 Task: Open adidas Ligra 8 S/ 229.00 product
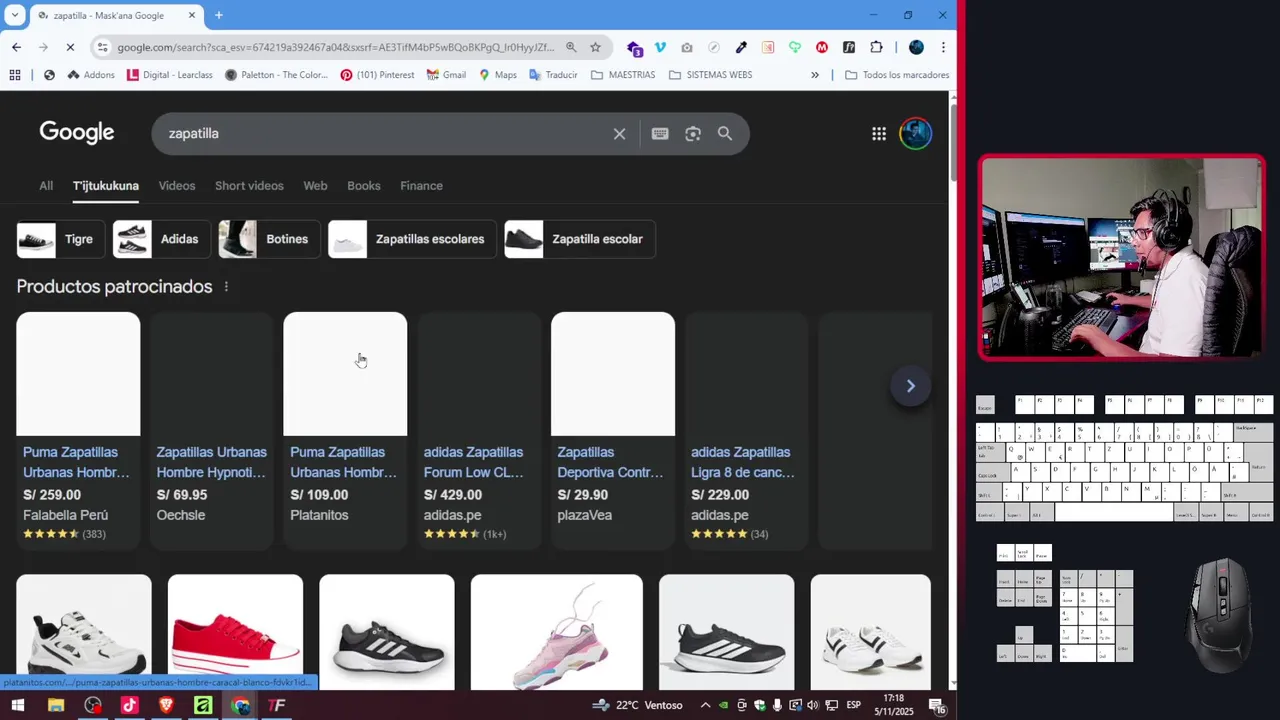[746, 430]
